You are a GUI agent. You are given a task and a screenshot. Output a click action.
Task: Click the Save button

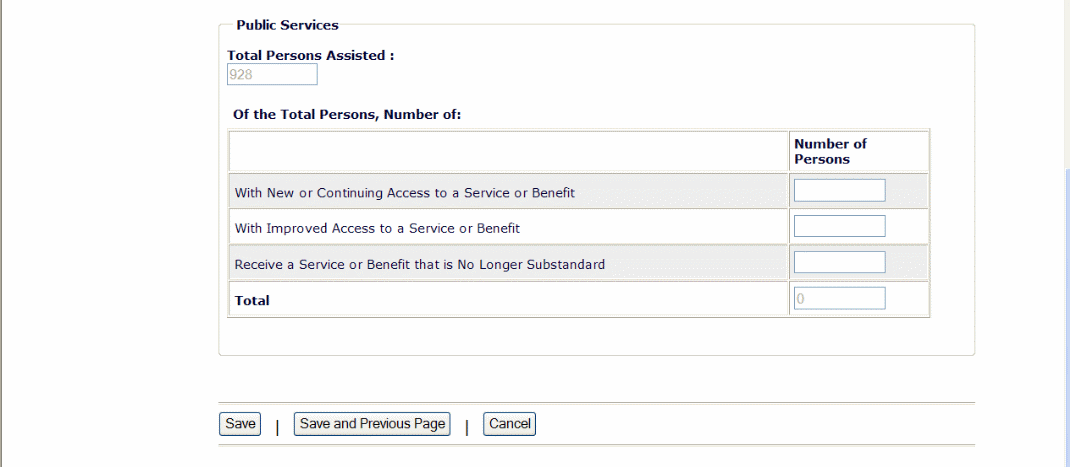(x=240, y=424)
